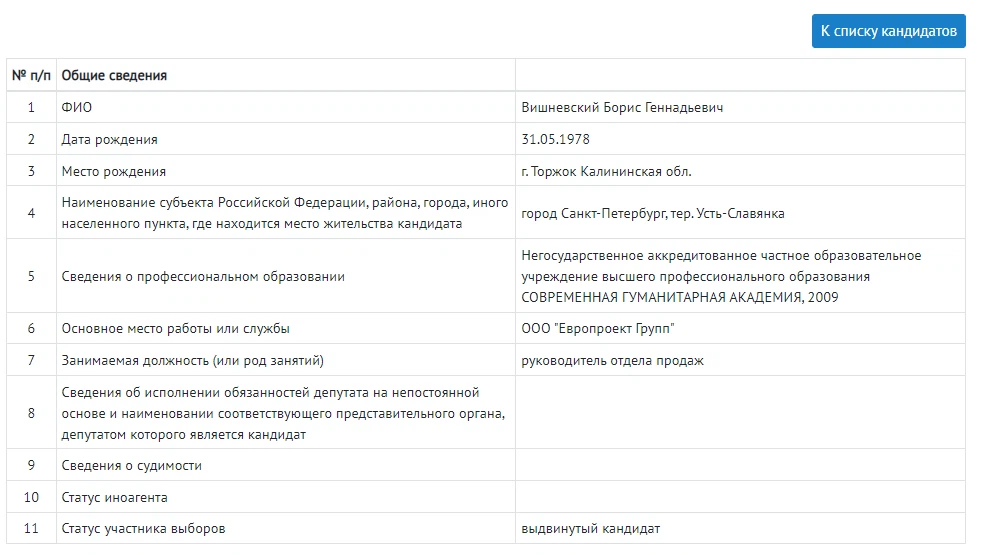Click the status value "выдвинутый кандидат"

tap(590, 529)
